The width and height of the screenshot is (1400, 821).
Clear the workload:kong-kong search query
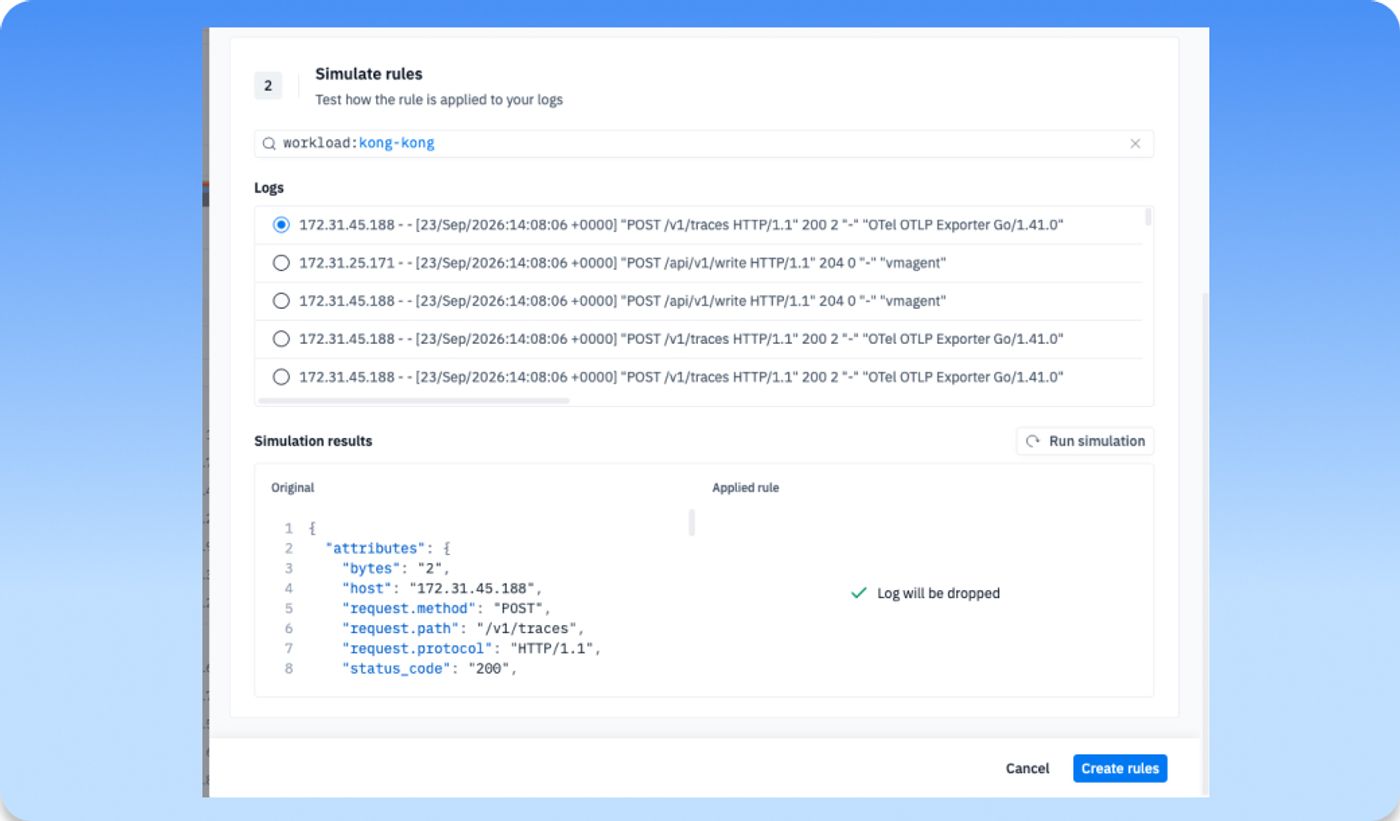click(1135, 144)
